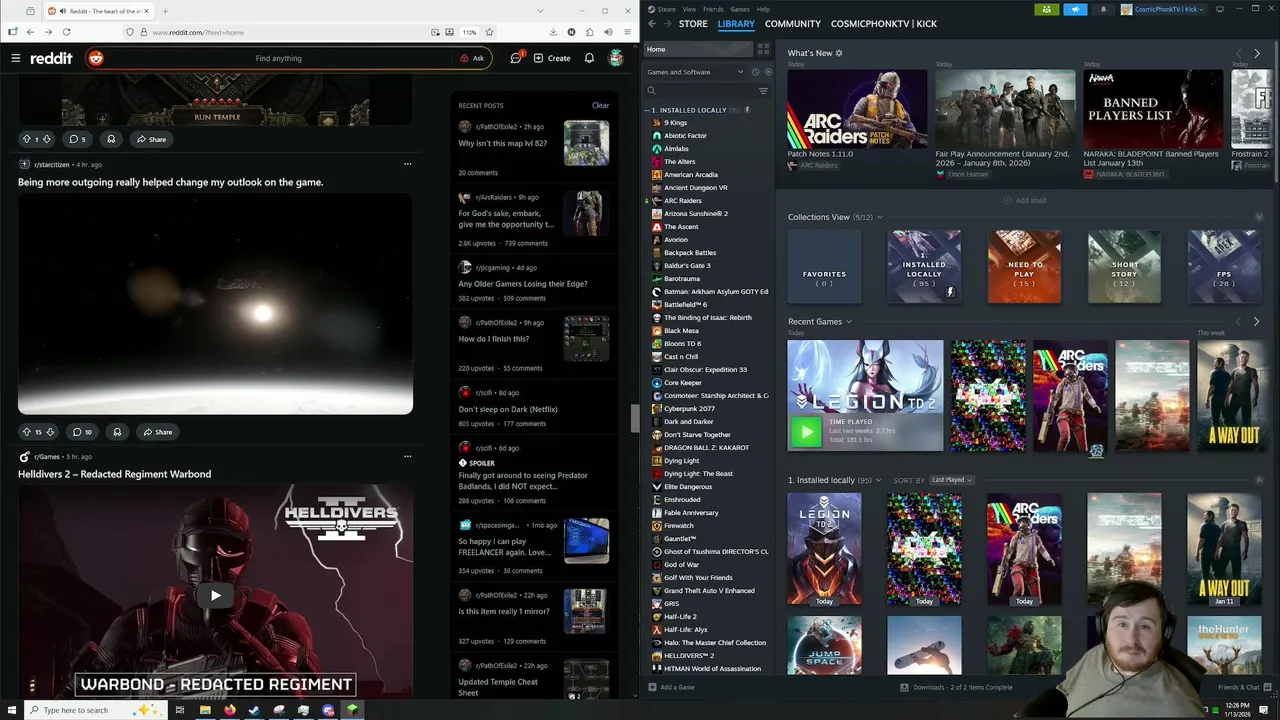The height and width of the screenshot is (720, 1280).
Task: Open CosmicPhonkTV account dropdown
Action: click(x=1165, y=9)
